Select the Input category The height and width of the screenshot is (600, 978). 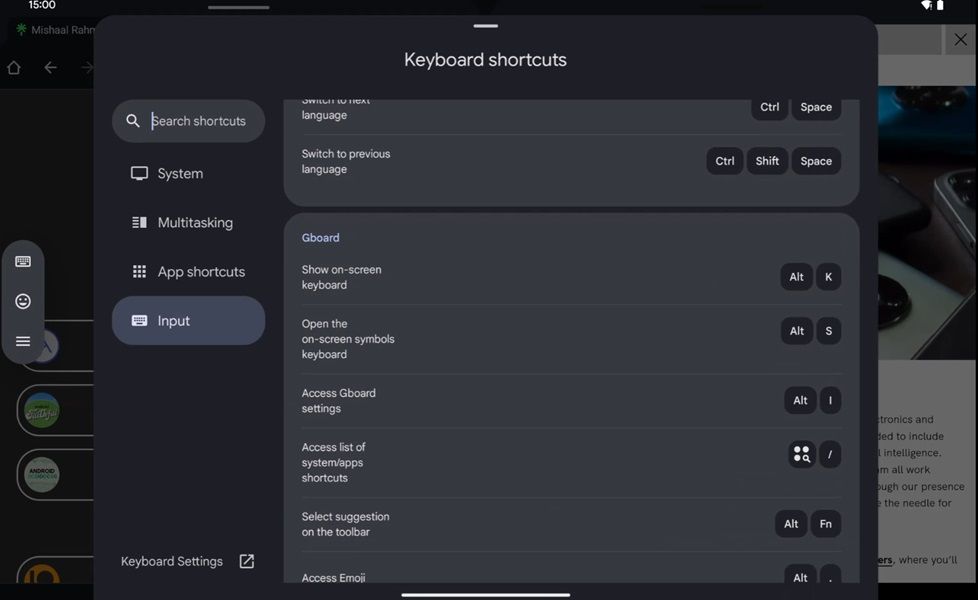[188, 321]
